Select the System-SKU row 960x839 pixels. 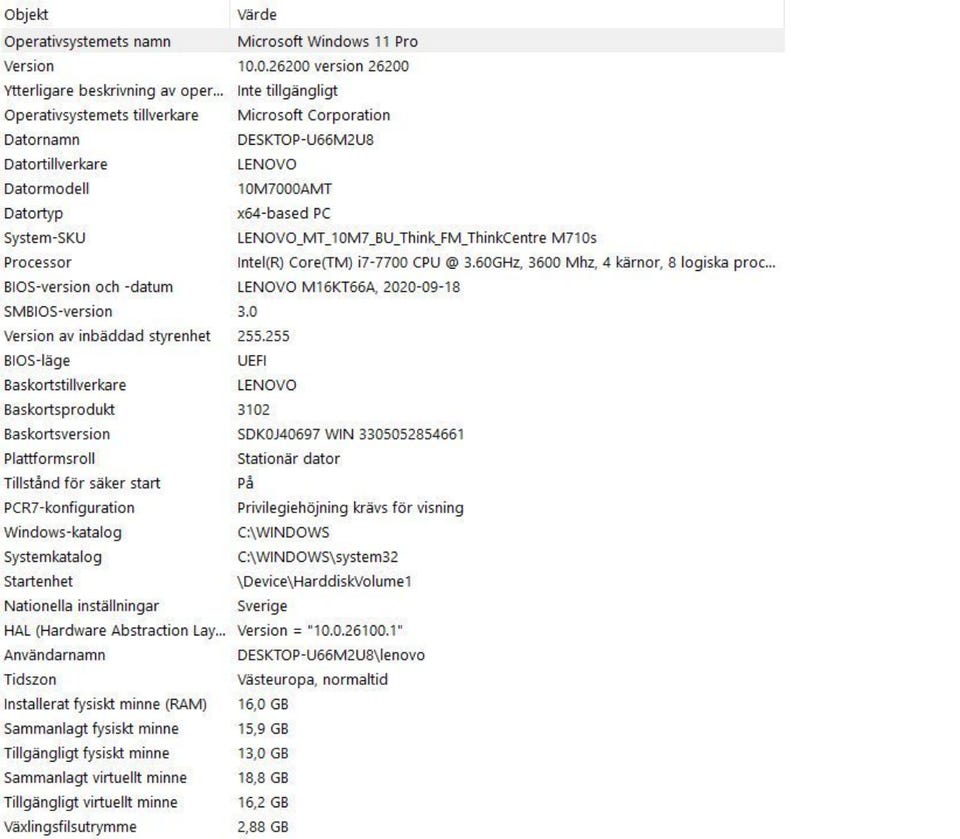392,238
